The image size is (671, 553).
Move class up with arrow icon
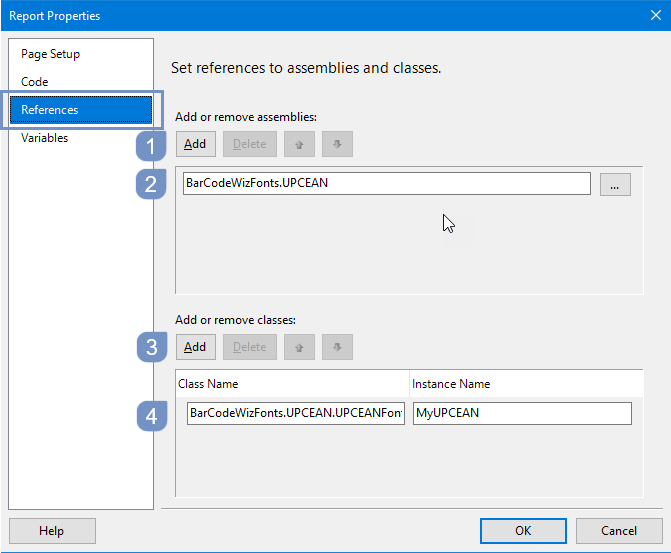click(x=299, y=347)
